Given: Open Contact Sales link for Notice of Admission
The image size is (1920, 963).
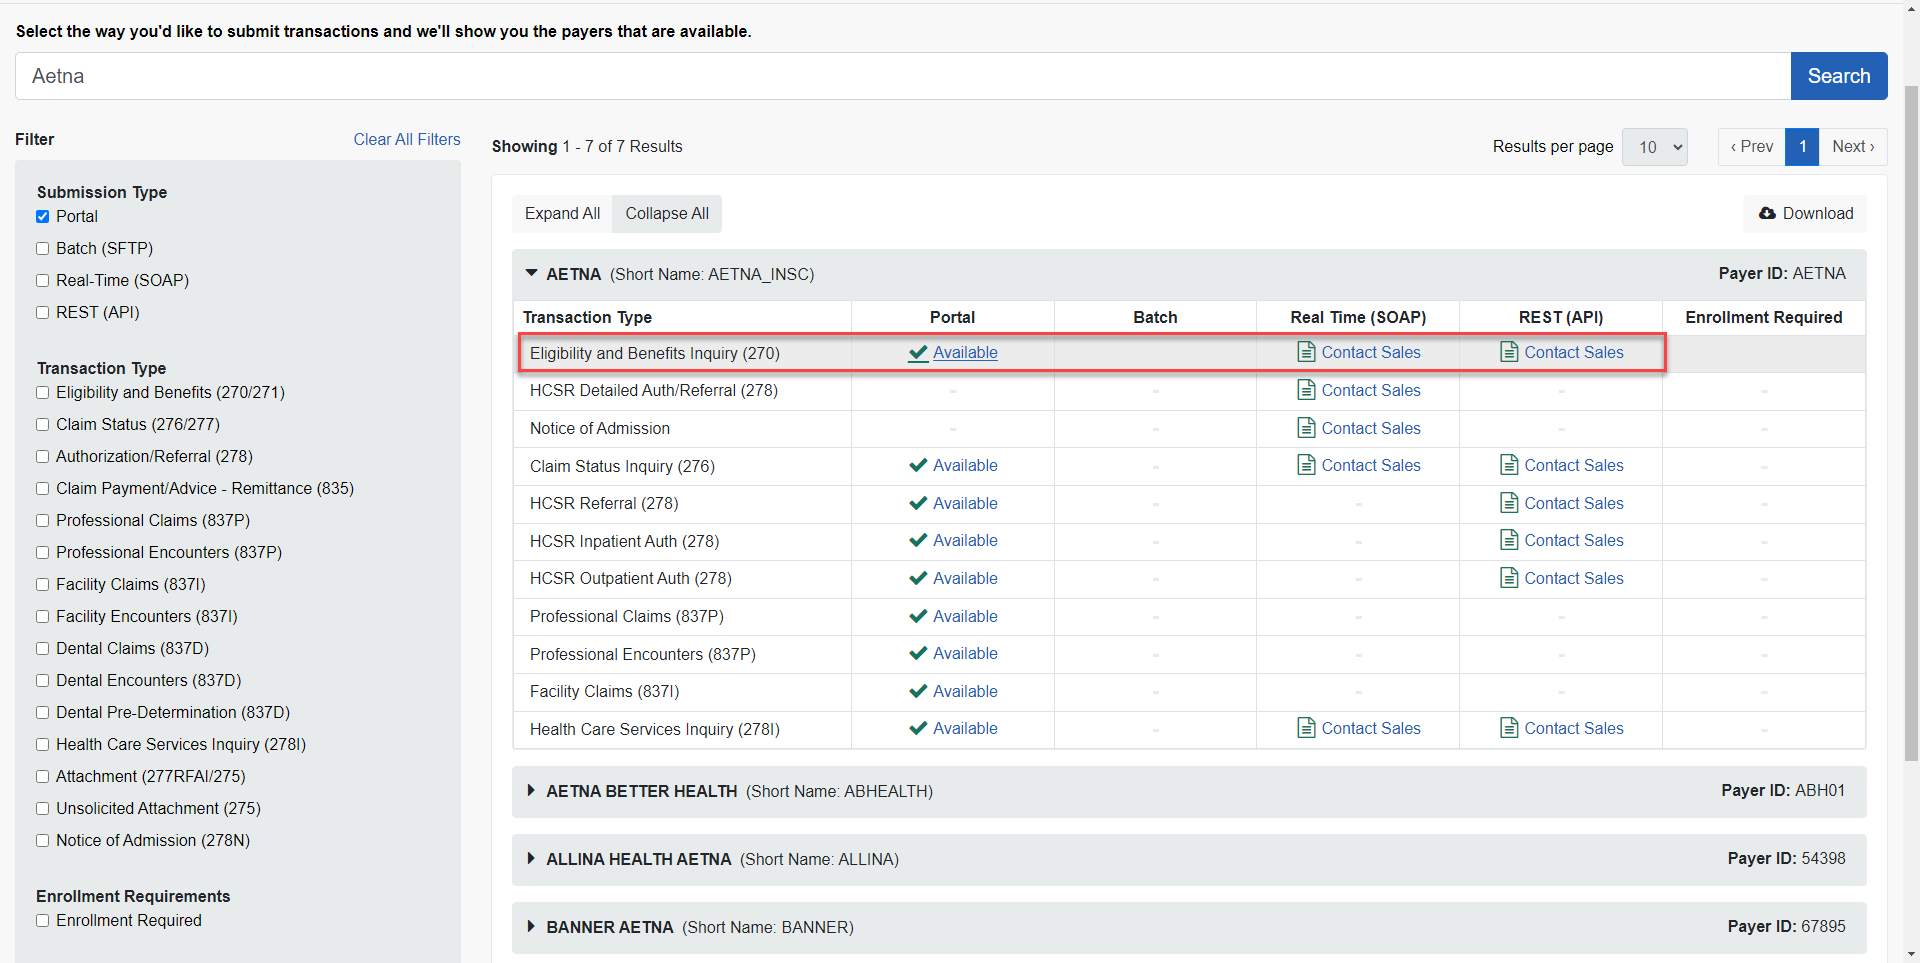Looking at the screenshot, I should pos(1371,428).
